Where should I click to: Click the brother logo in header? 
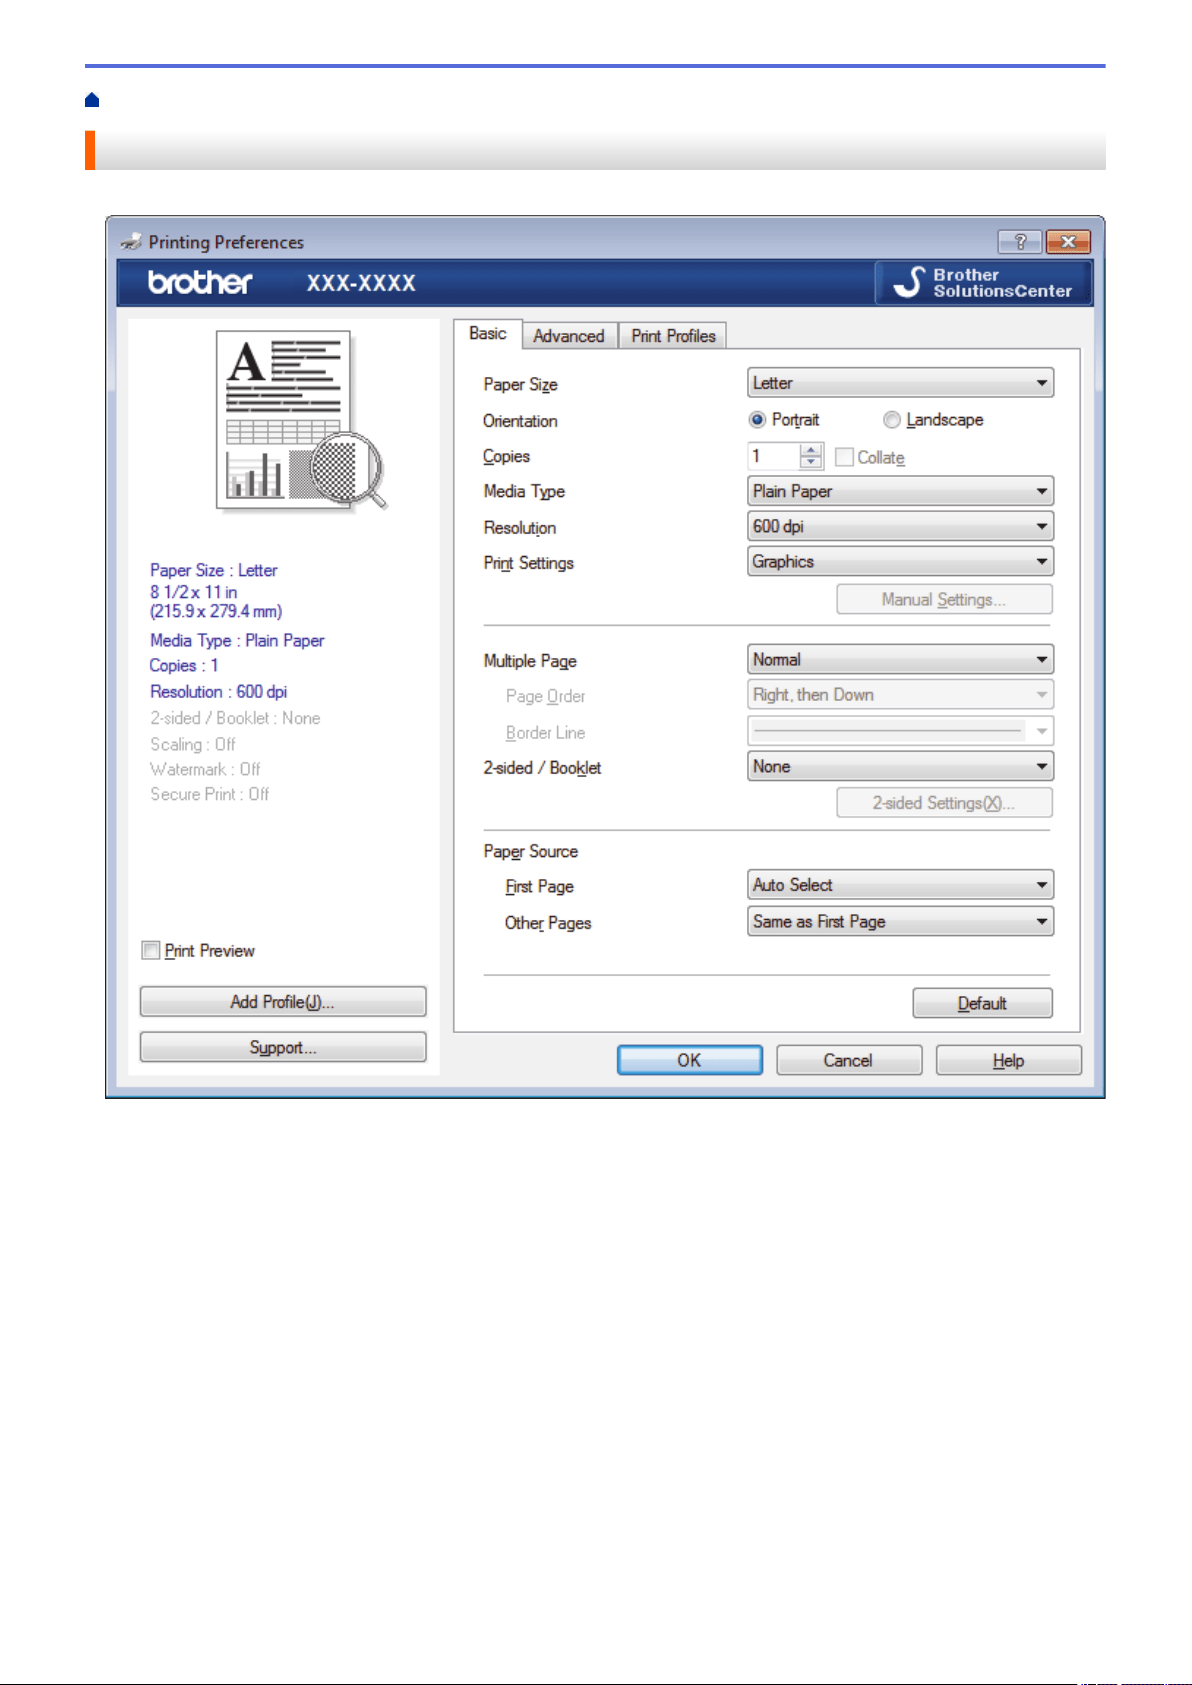pos(200,283)
